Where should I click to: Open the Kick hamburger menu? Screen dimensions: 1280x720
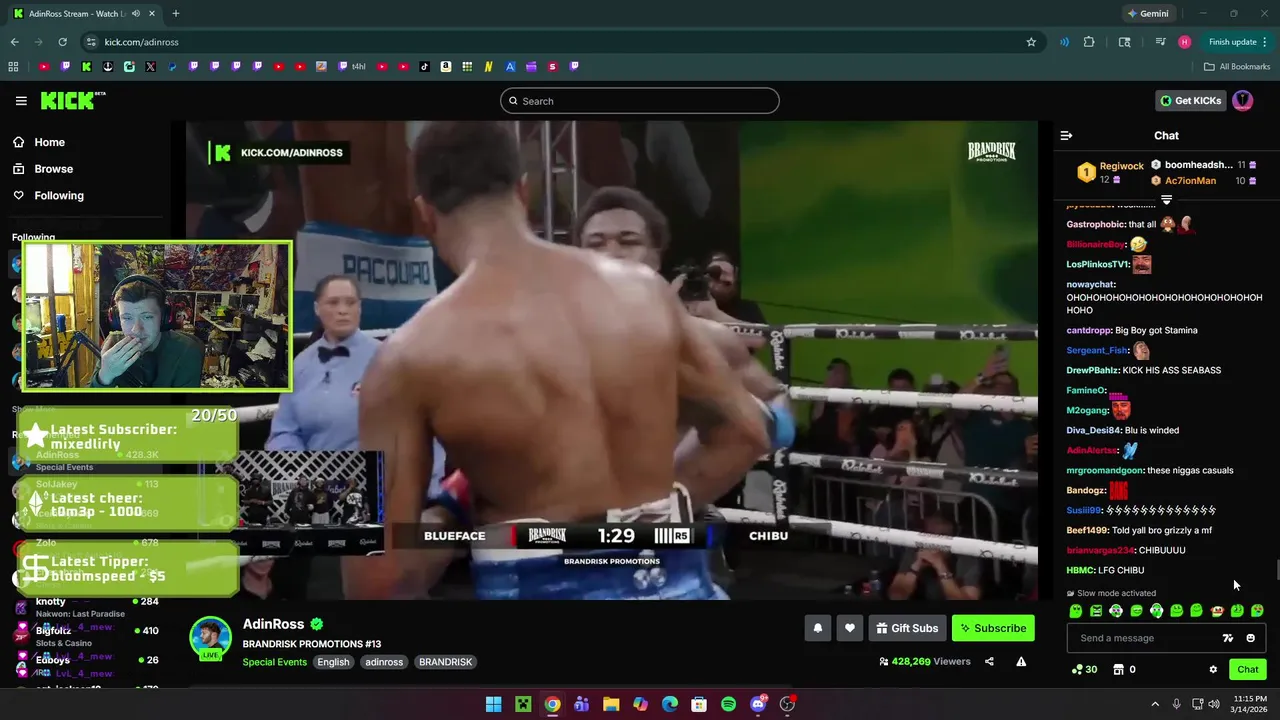coord(21,101)
